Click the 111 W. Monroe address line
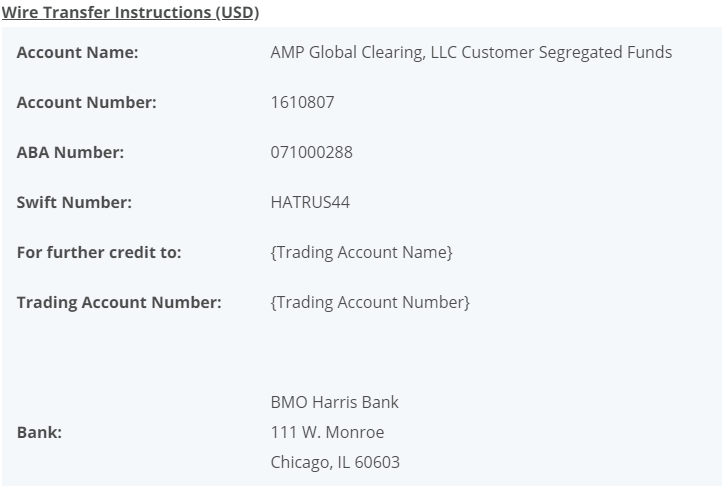The width and height of the screenshot is (722, 486). pyautogui.click(x=327, y=433)
